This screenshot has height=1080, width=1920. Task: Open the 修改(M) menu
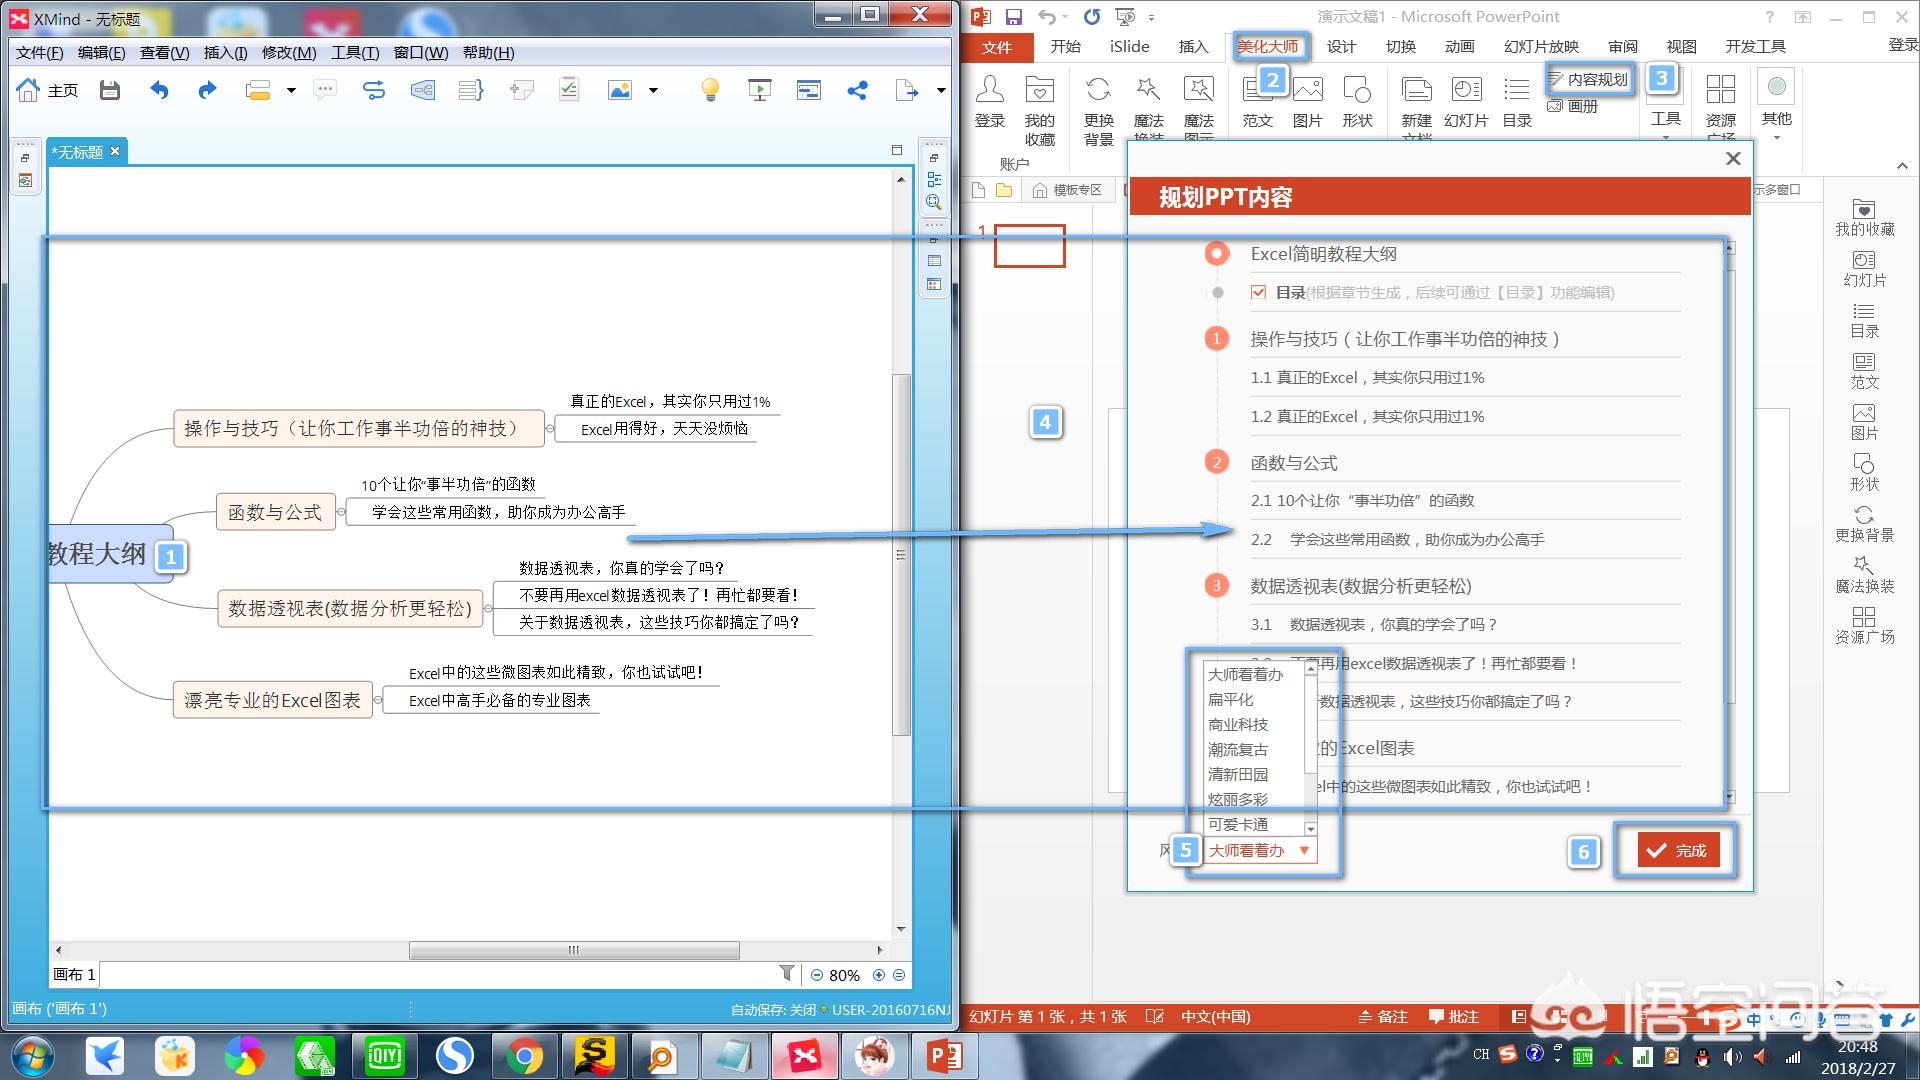click(289, 53)
